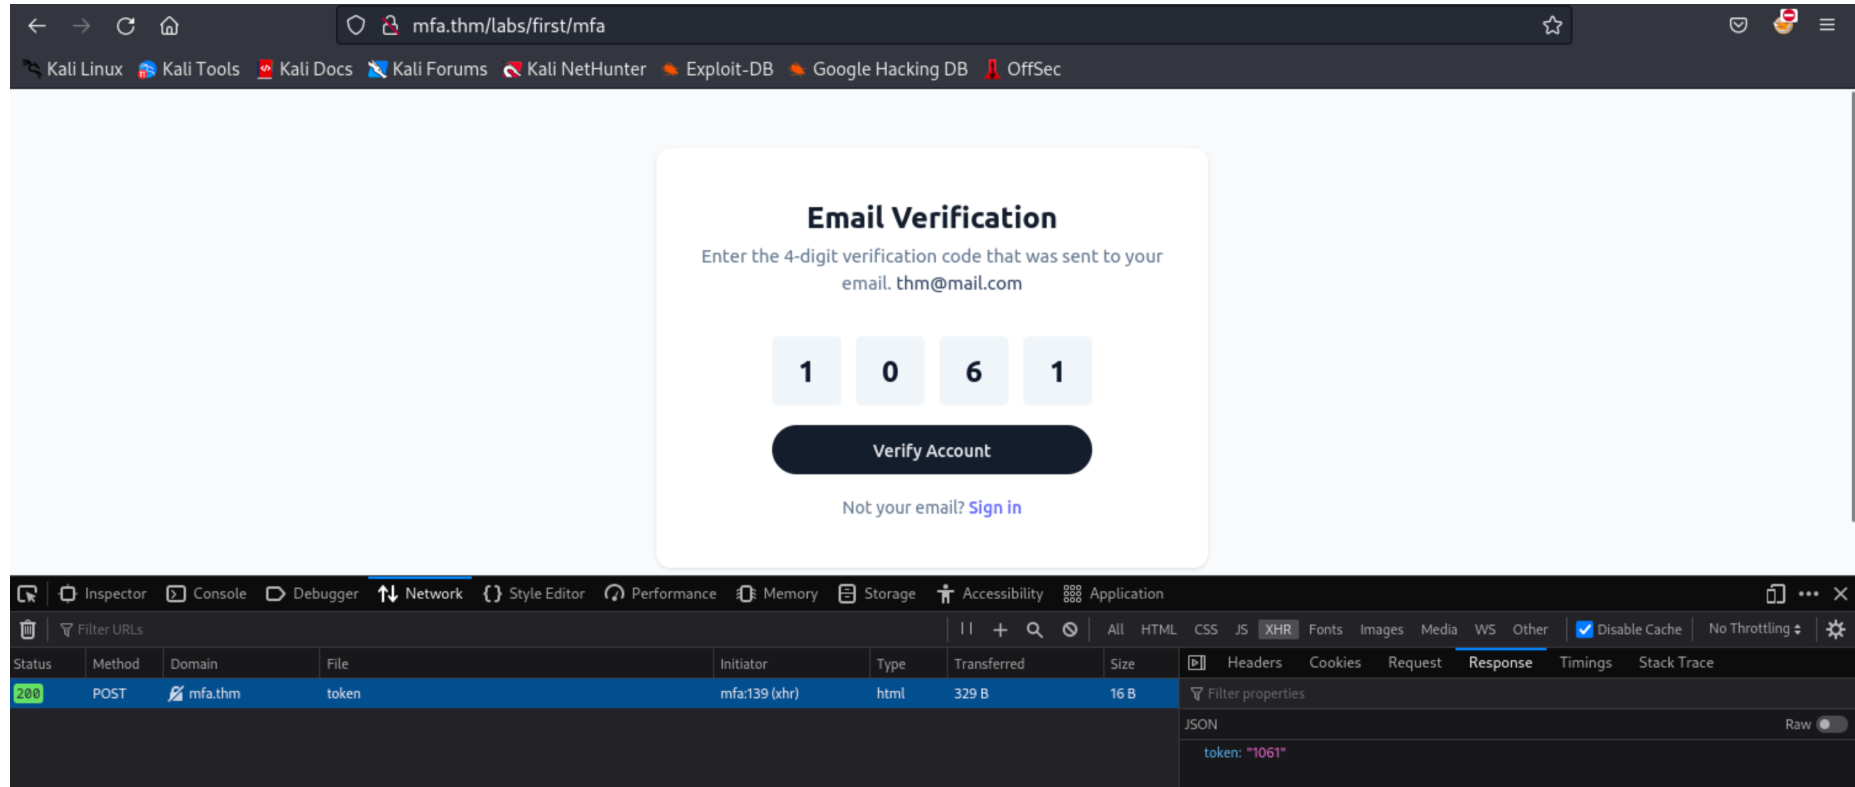Go back to the previous page
The height and width of the screenshot is (787, 1855).
[x=37, y=26]
